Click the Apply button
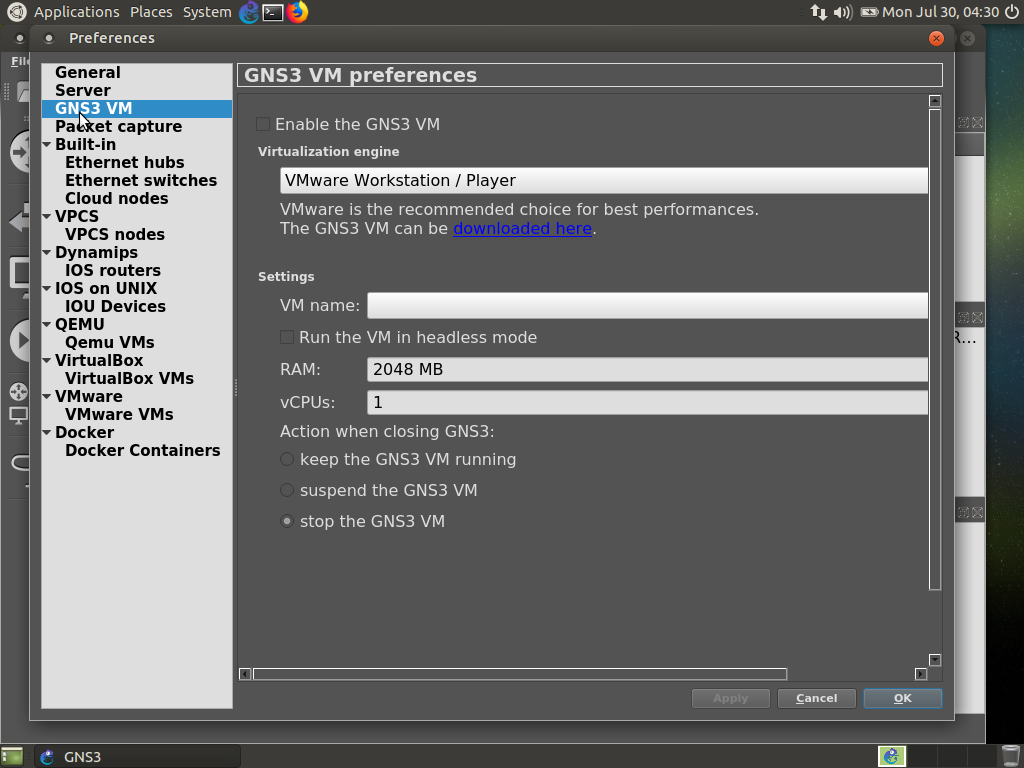This screenshot has width=1024, height=768. click(x=730, y=698)
